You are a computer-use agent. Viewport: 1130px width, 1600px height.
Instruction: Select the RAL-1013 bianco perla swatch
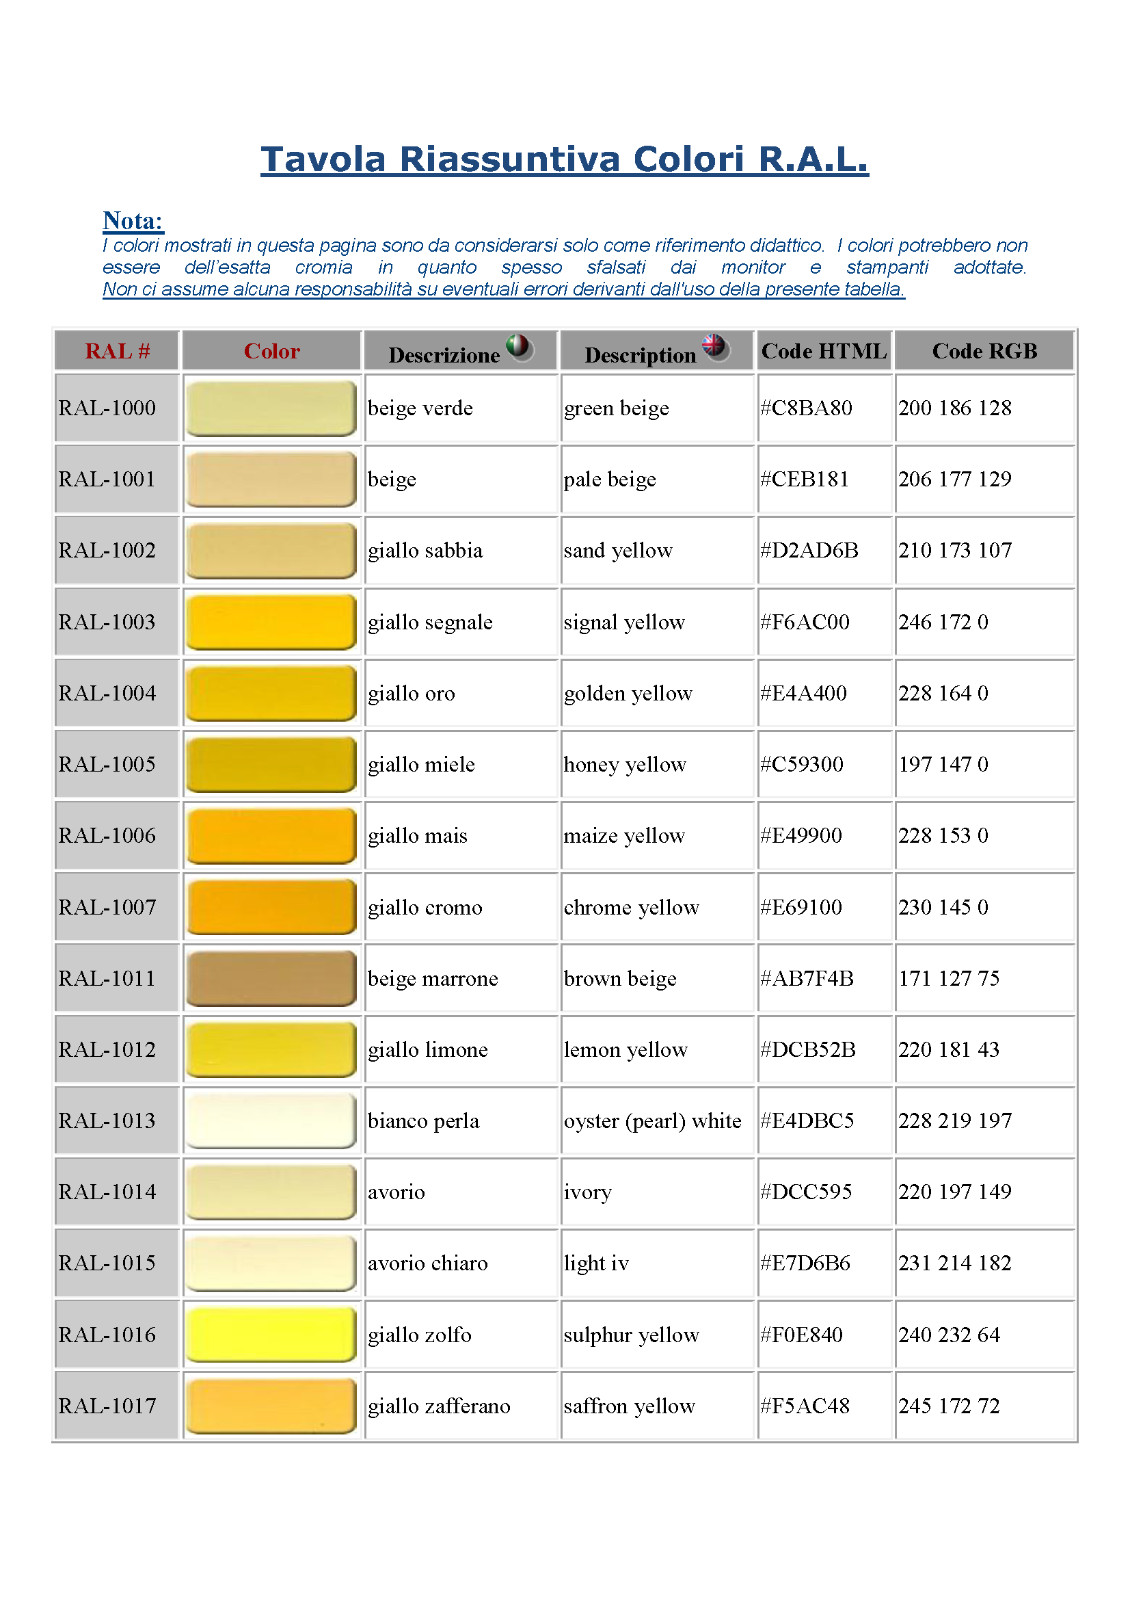tap(271, 1120)
